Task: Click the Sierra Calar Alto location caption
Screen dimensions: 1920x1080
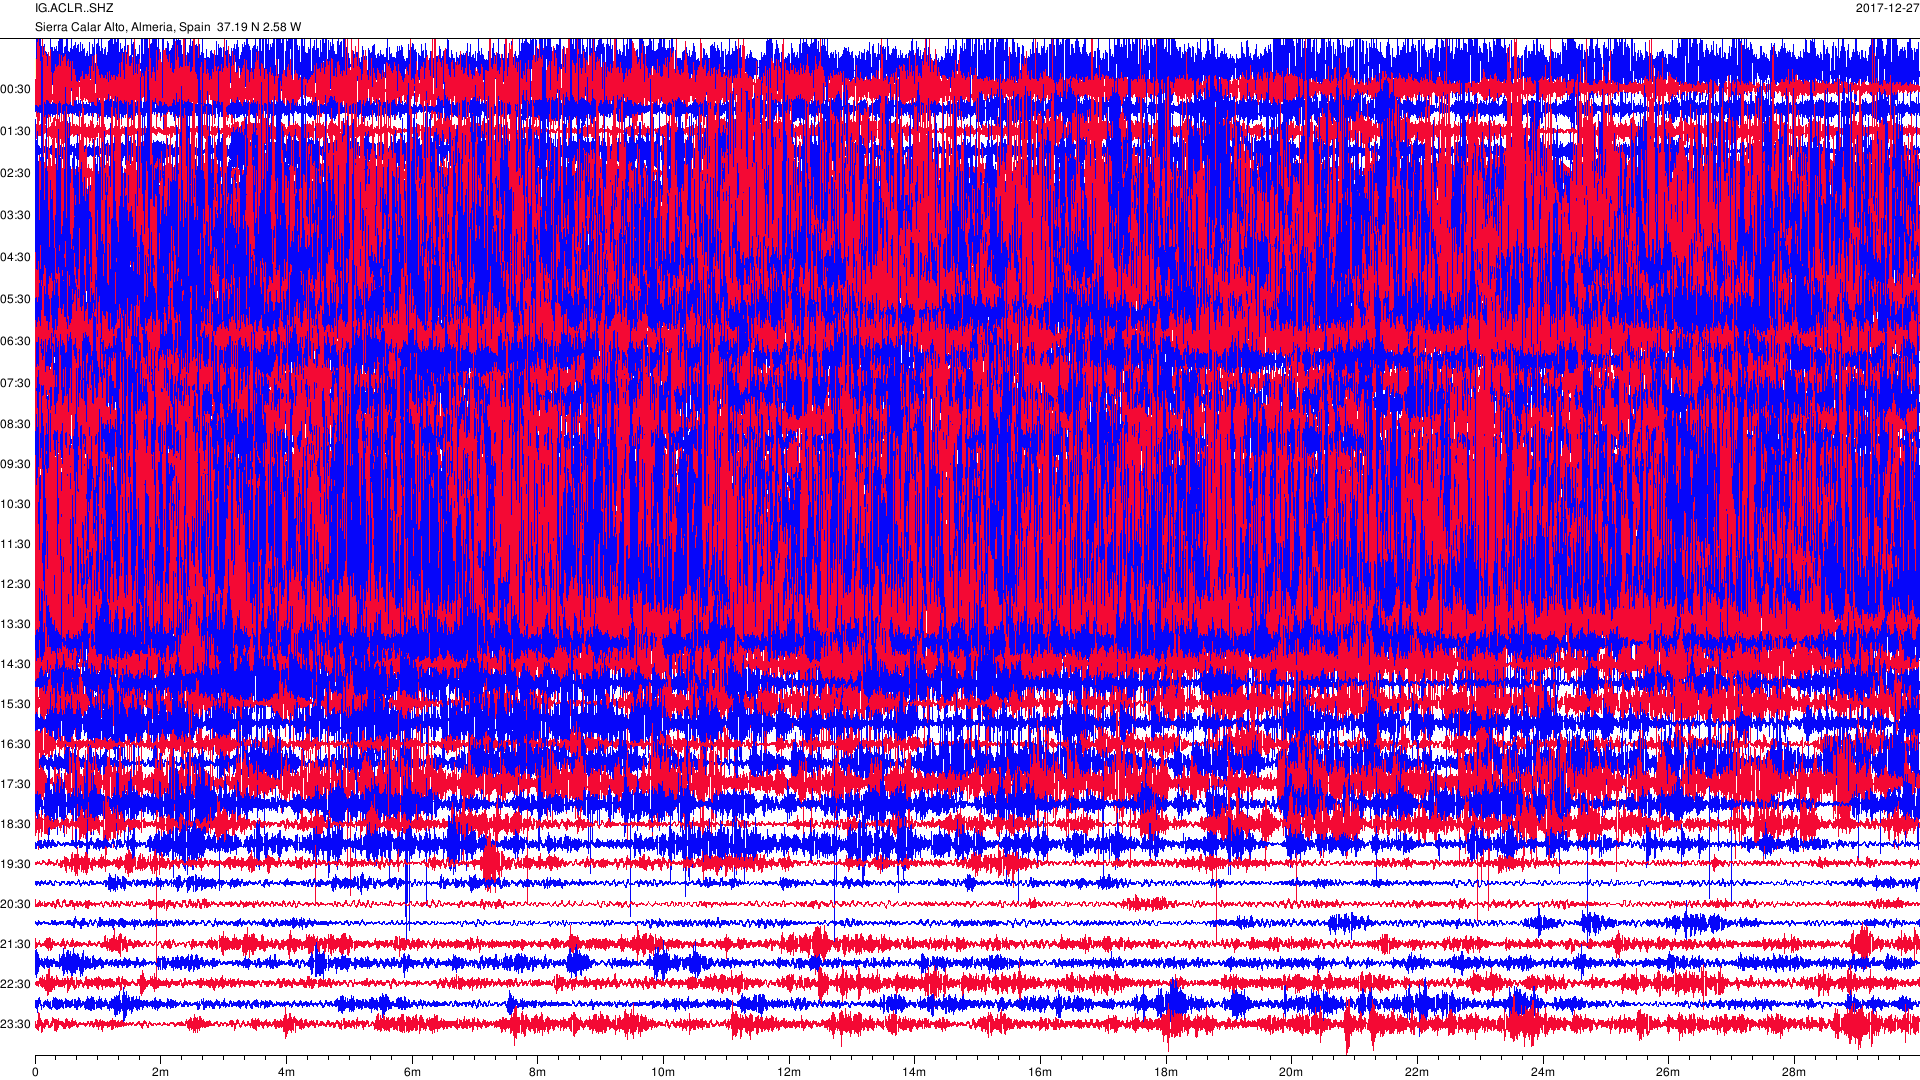Action: 168,27
